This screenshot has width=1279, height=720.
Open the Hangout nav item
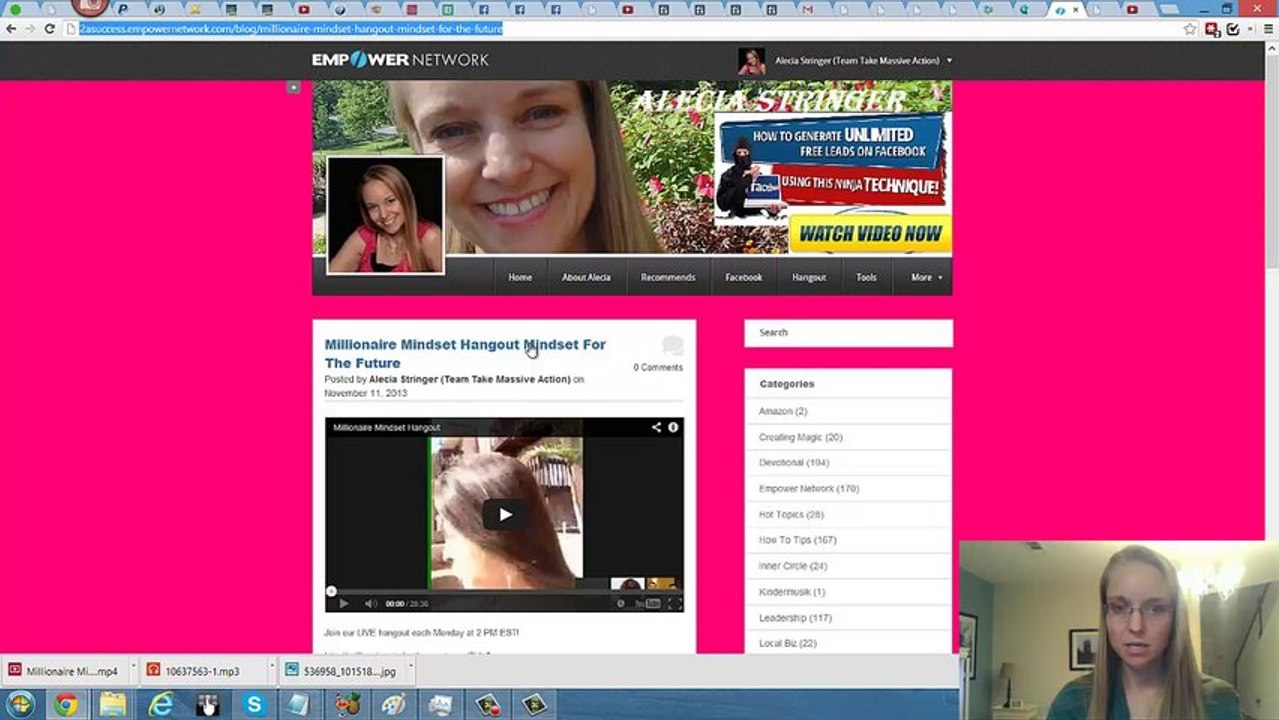pyautogui.click(x=809, y=277)
